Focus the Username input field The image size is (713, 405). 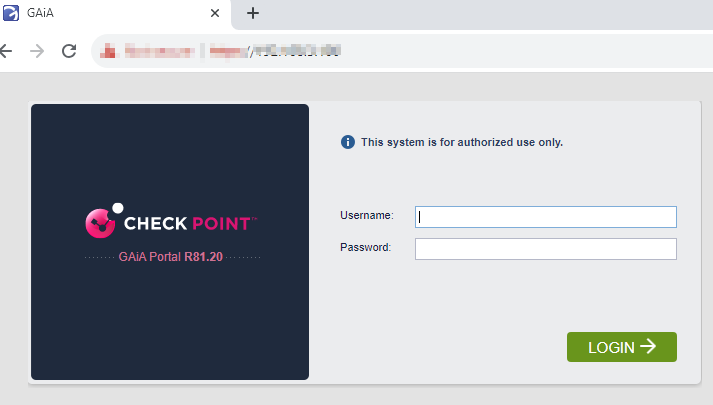tap(546, 217)
